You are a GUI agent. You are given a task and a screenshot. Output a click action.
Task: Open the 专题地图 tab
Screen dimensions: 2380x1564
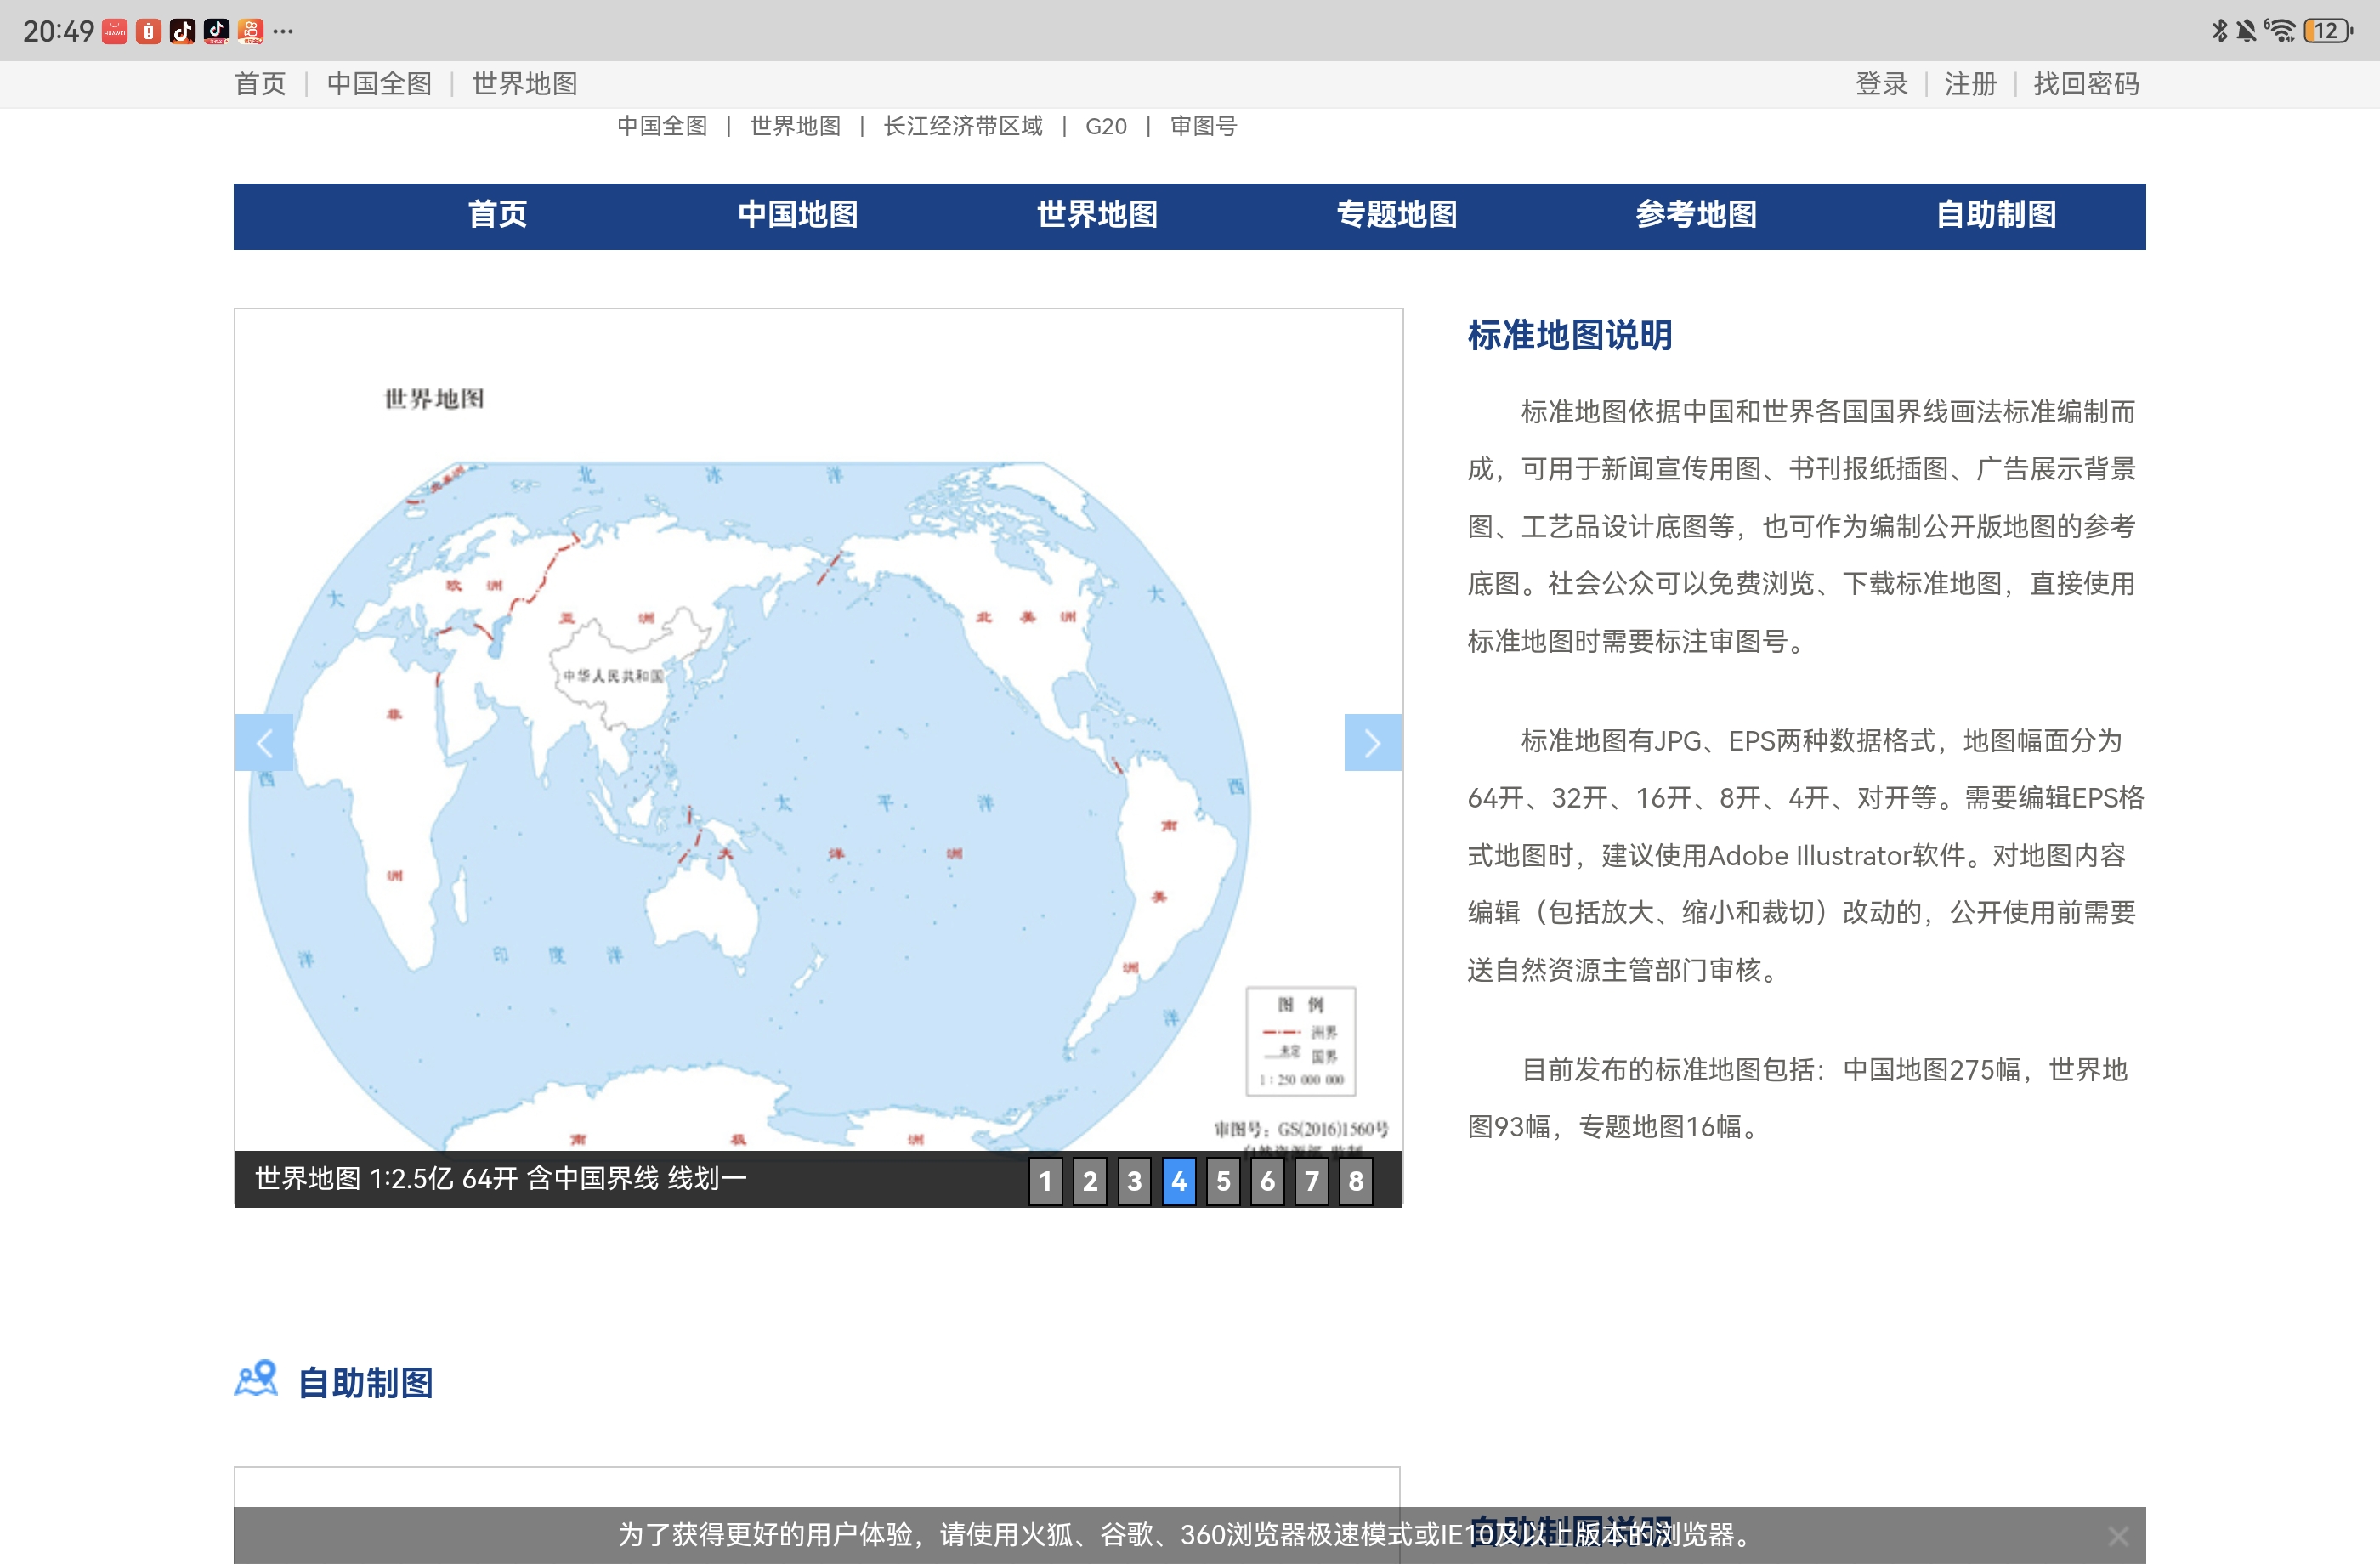pos(1397,215)
